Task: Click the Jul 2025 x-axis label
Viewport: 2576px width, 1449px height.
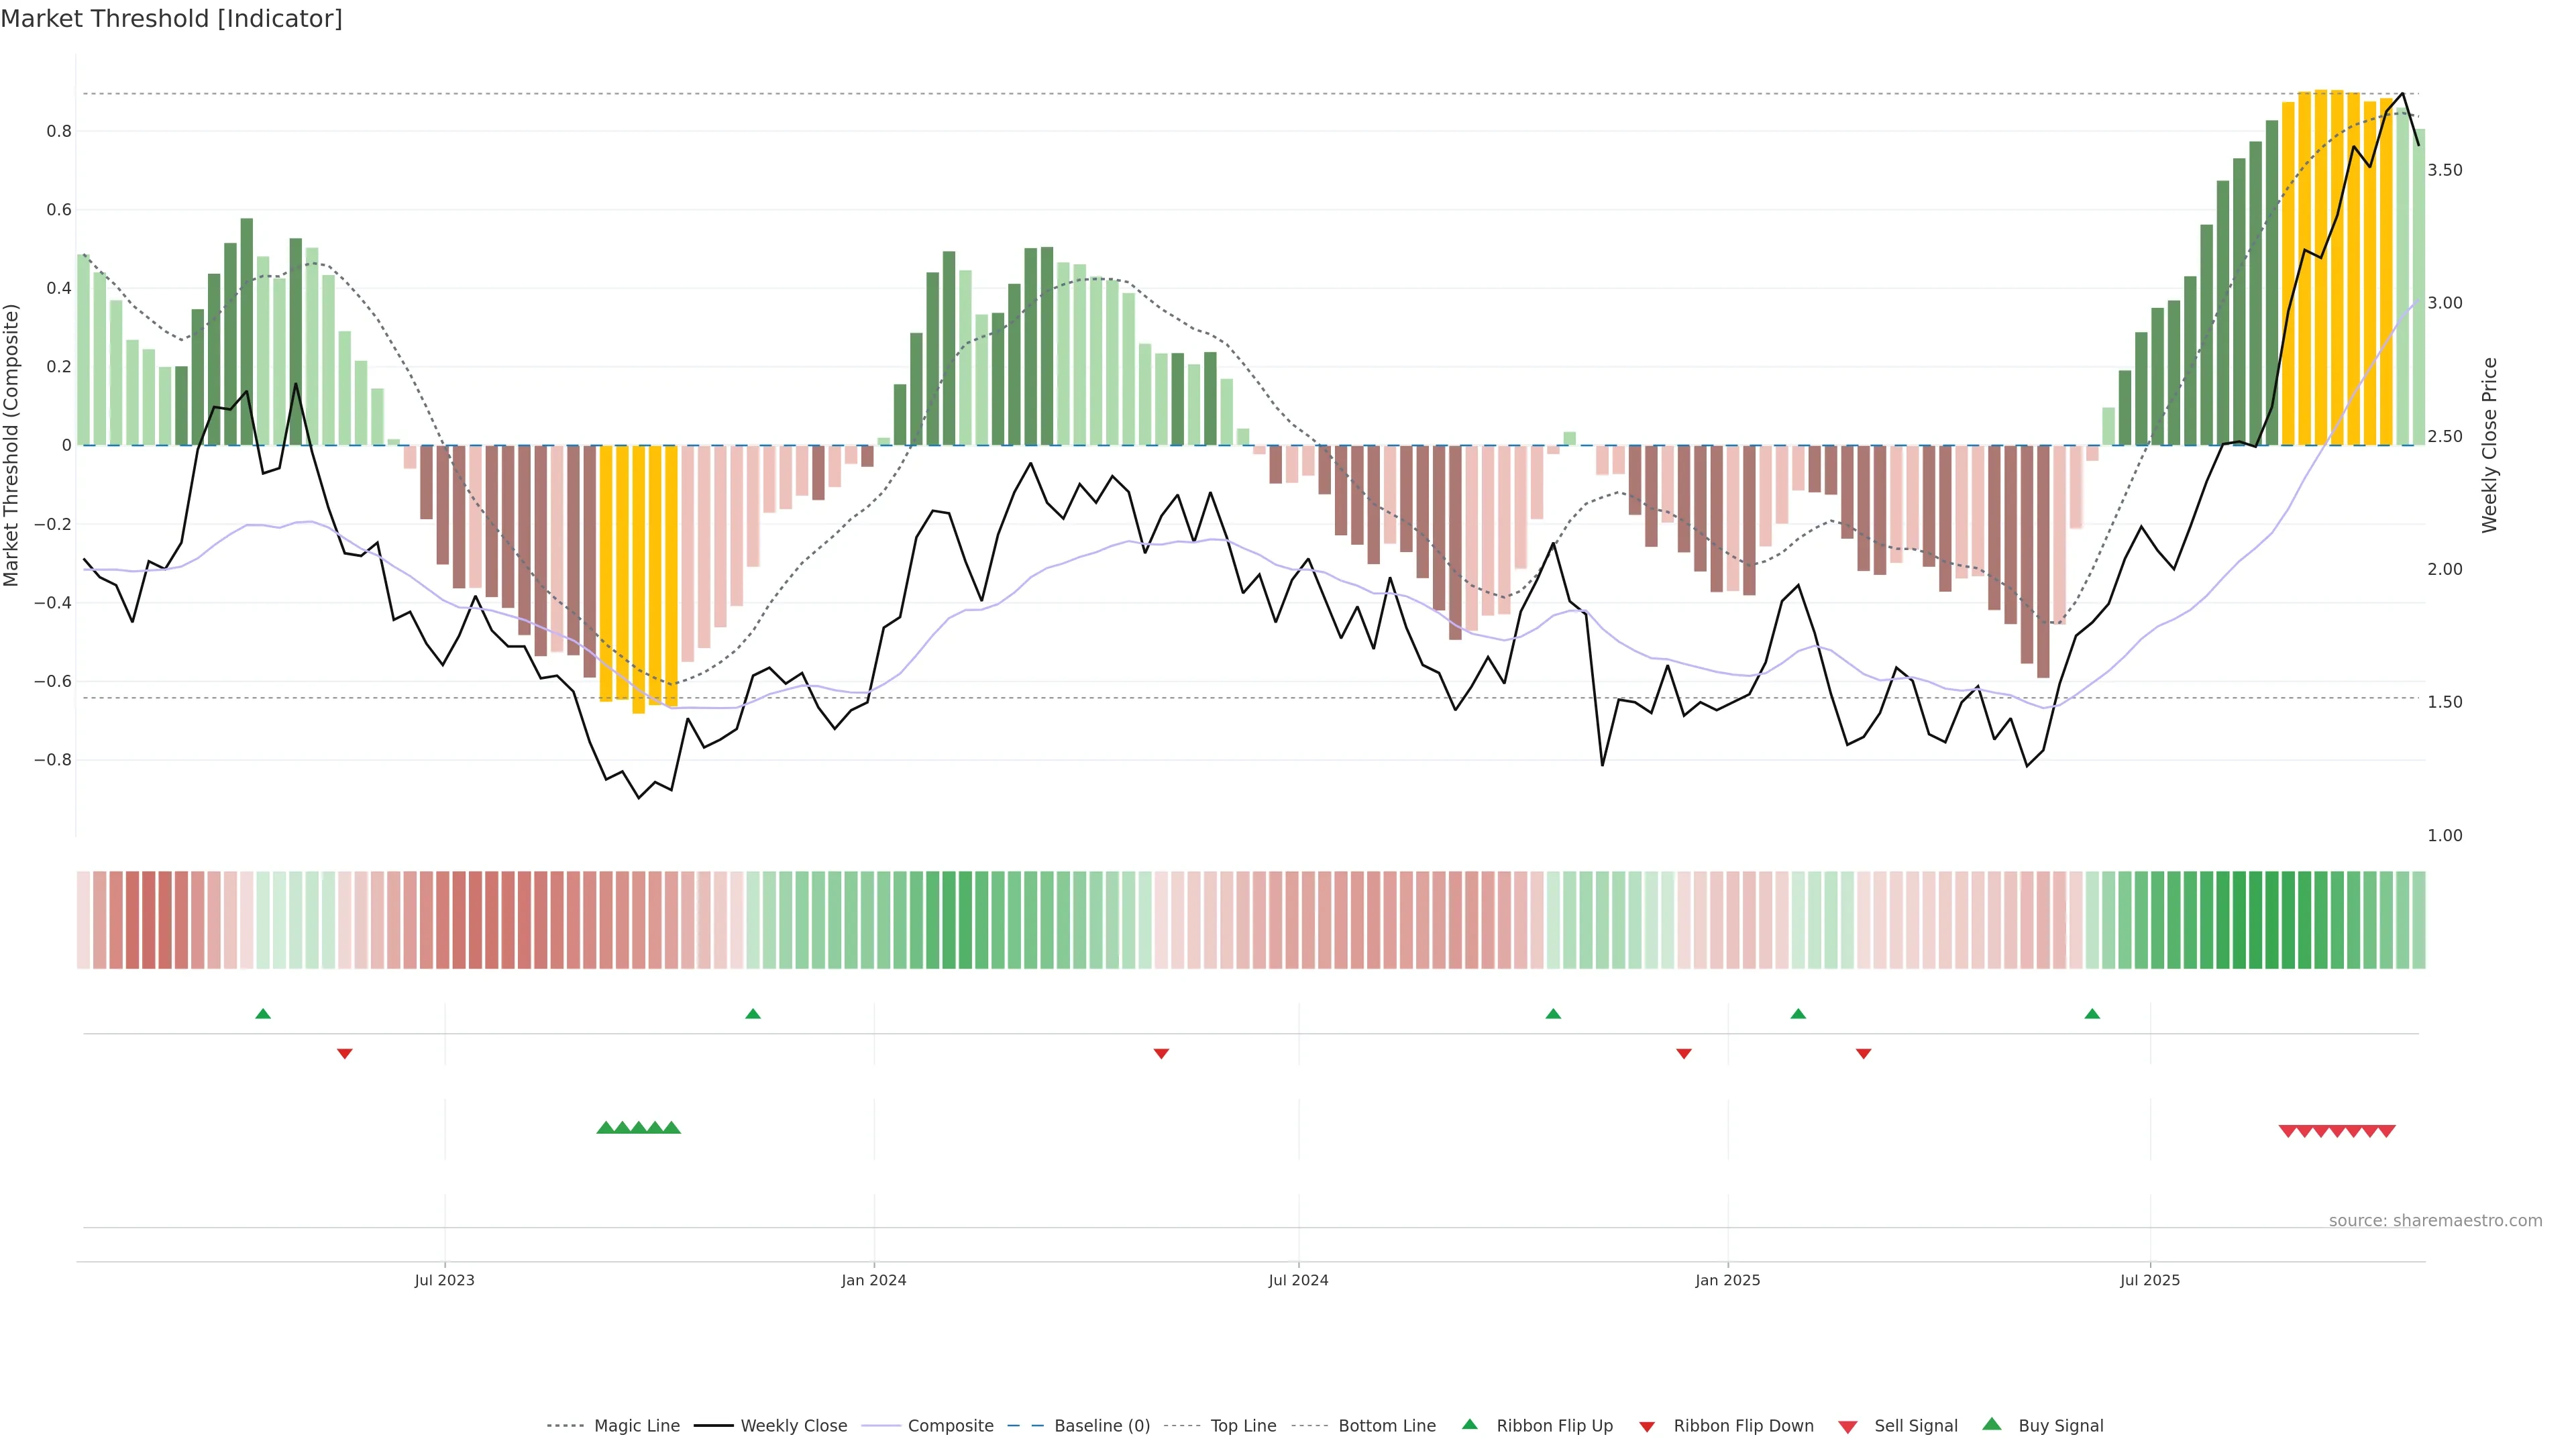Action: (2149, 1280)
